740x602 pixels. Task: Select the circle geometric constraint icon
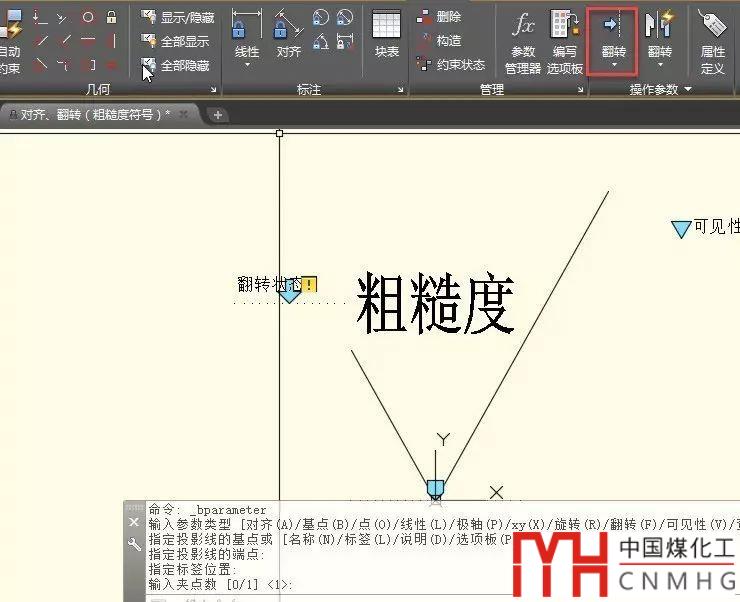(x=88, y=17)
